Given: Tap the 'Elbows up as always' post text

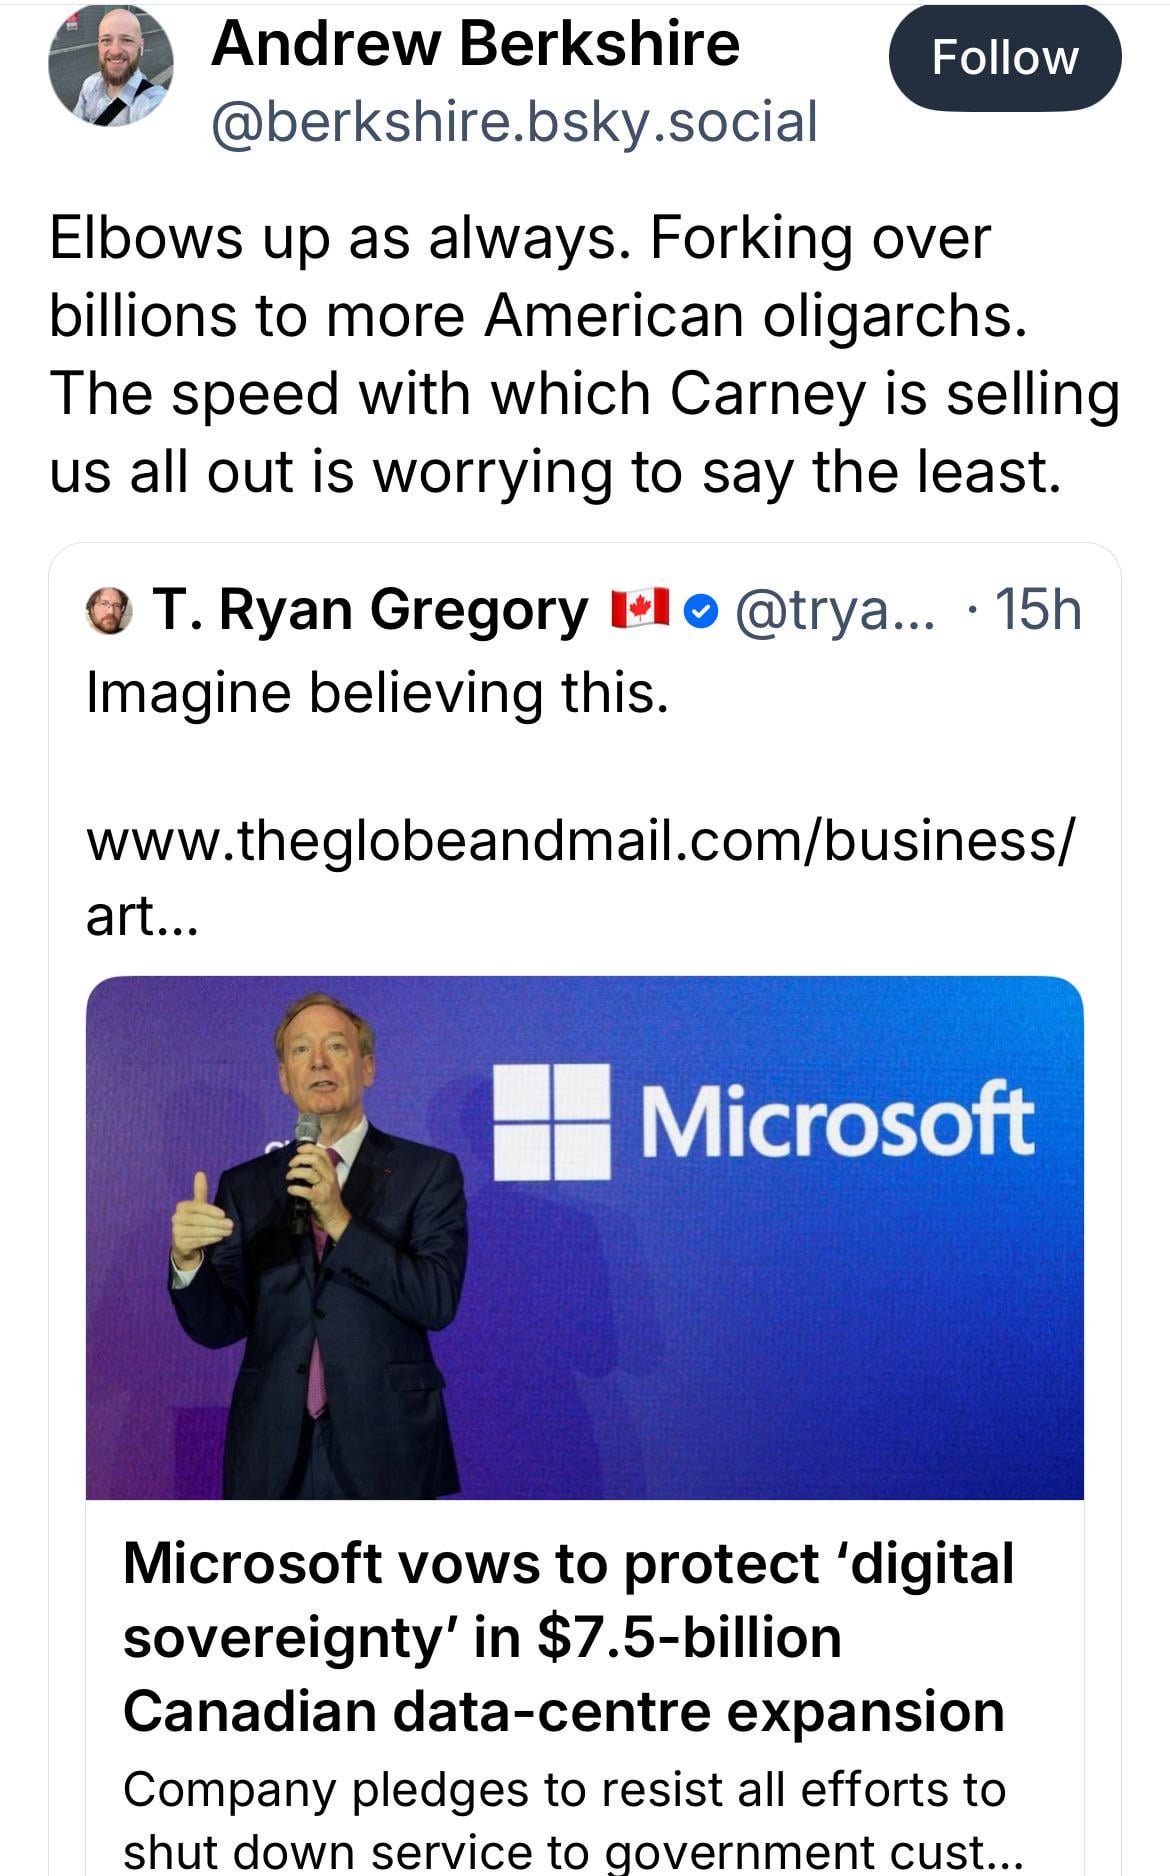Looking at the screenshot, I should (x=584, y=354).
